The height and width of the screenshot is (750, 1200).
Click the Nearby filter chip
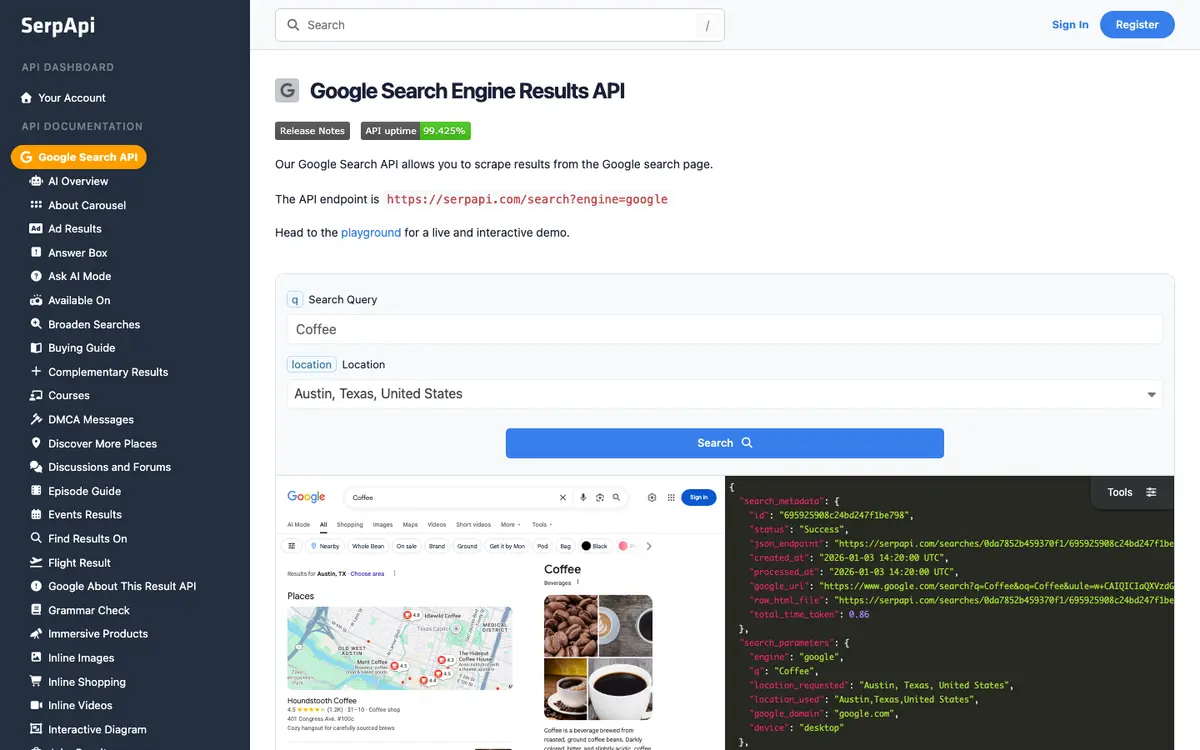click(x=325, y=546)
